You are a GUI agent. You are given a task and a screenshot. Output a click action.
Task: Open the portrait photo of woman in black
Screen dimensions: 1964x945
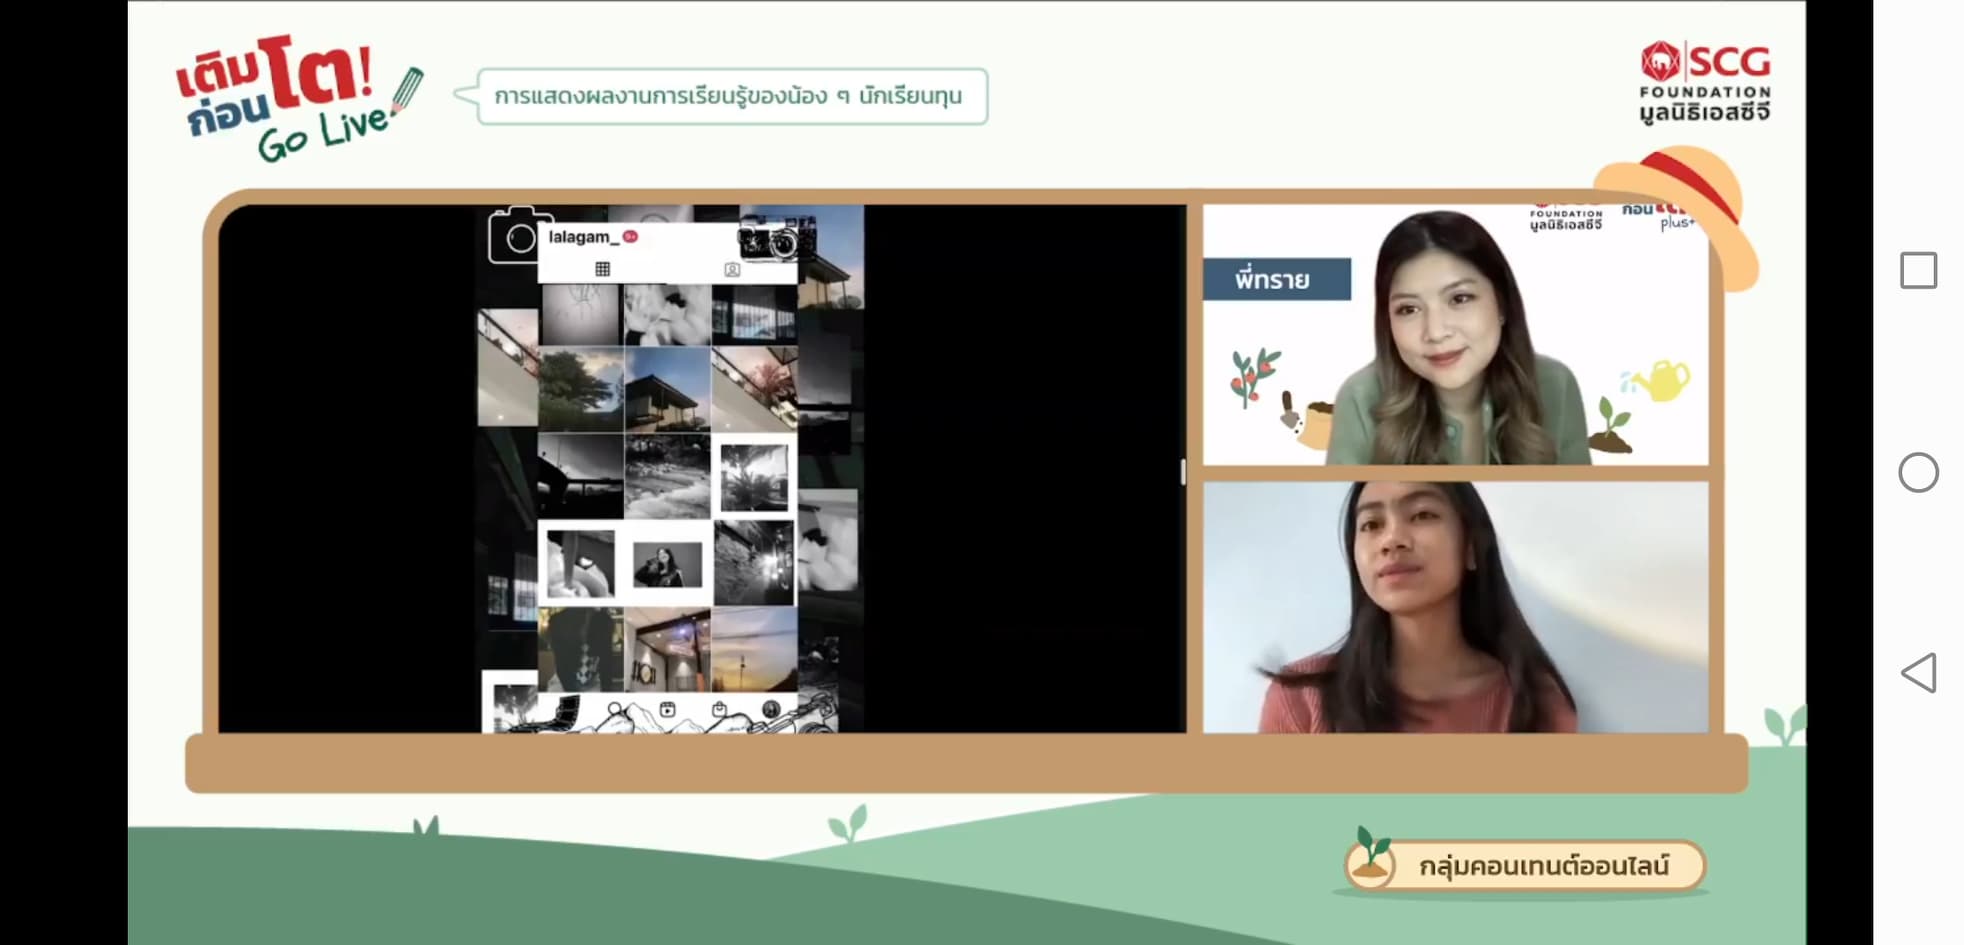[667, 565]
